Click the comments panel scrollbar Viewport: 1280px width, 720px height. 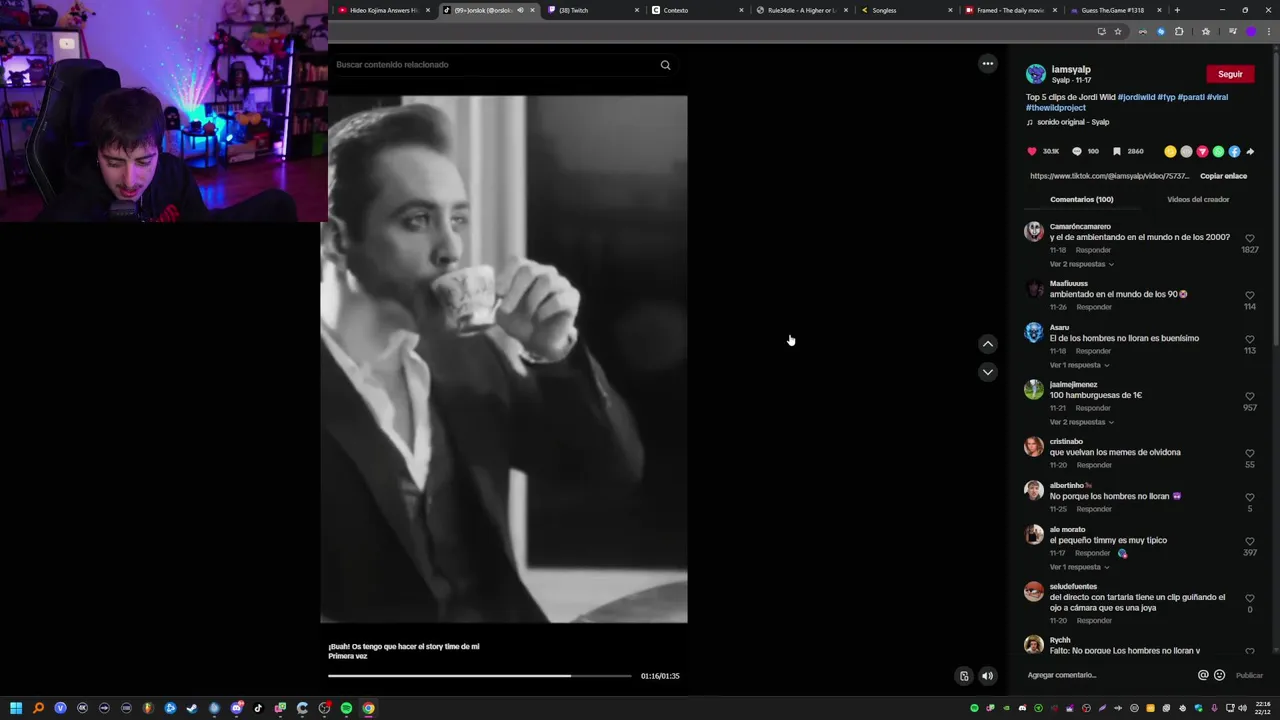pyautogui.click(x=1275, y=200)
